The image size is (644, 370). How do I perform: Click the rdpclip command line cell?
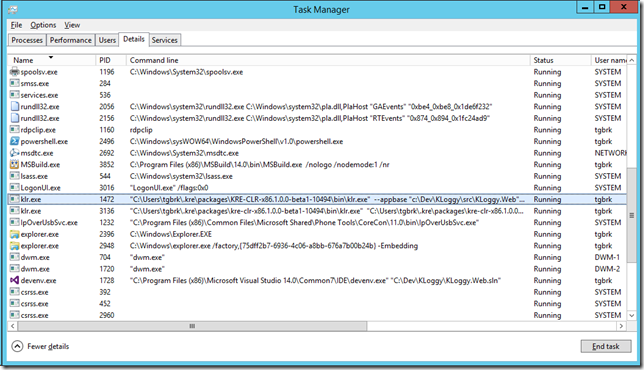pyautogui.click(x=141, y=130)
